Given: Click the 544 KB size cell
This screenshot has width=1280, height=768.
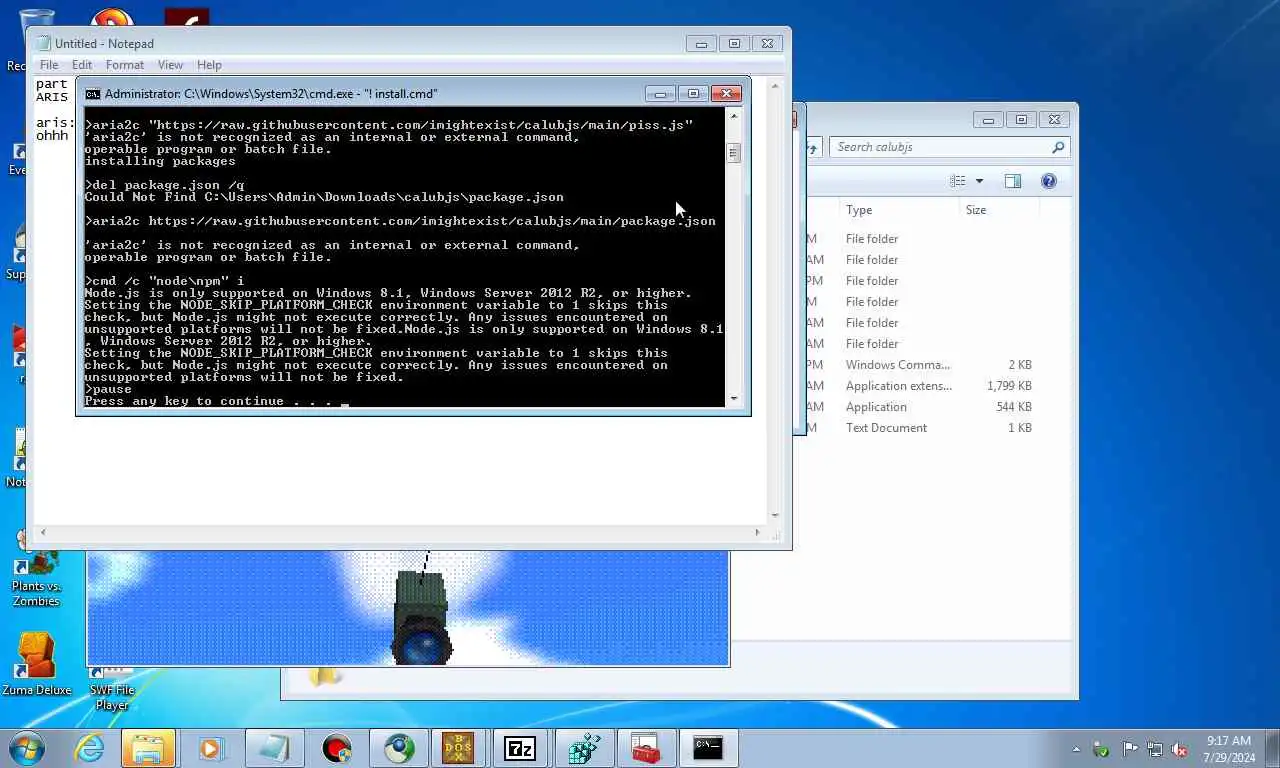Looking at the screenshot, I should pos(1014,407).
